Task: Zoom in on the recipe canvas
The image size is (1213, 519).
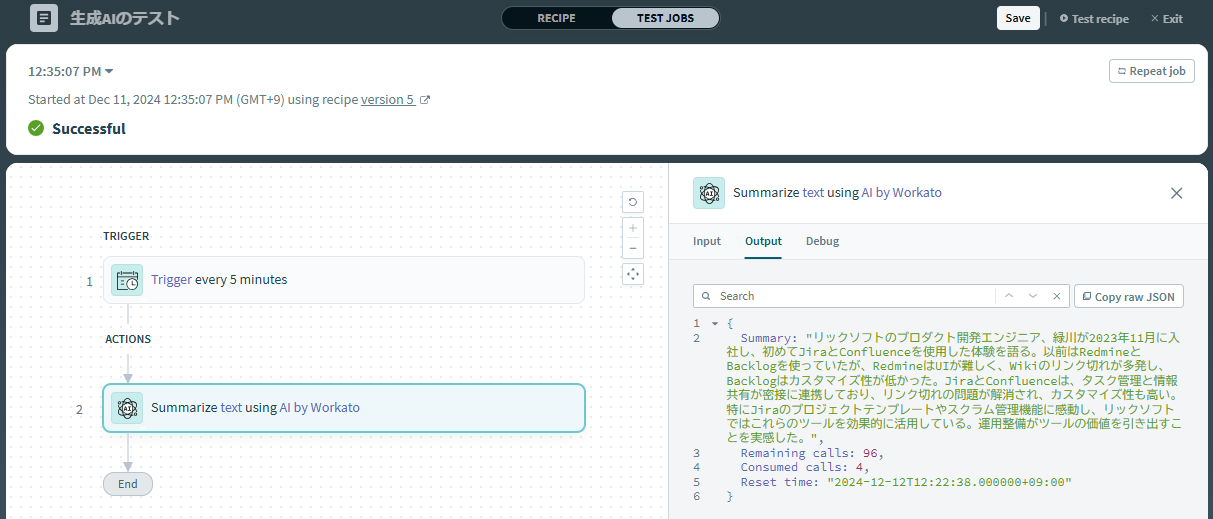Action: pos(632,228)
